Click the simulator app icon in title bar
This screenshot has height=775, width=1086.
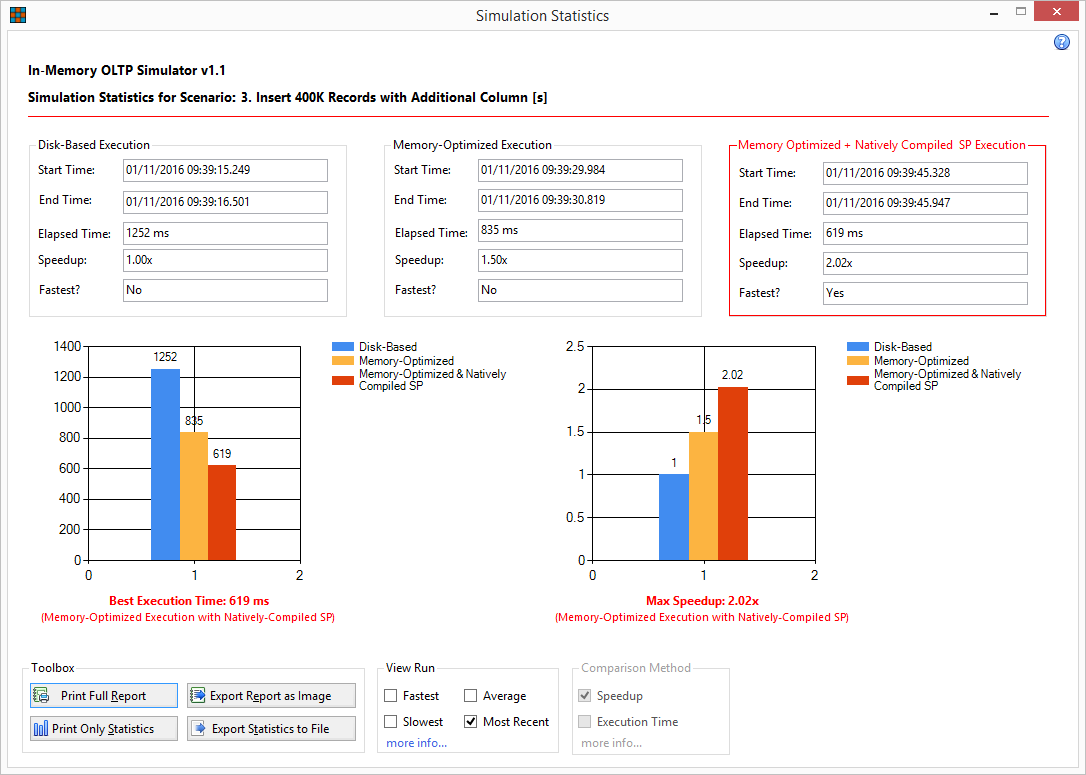coord(18,15)
